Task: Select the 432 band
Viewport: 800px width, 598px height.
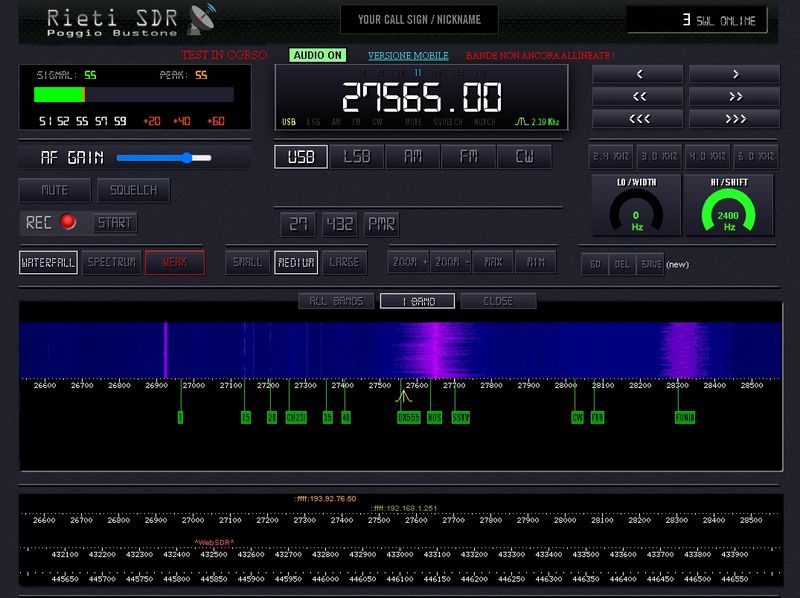Action: [x=340, y=225]
